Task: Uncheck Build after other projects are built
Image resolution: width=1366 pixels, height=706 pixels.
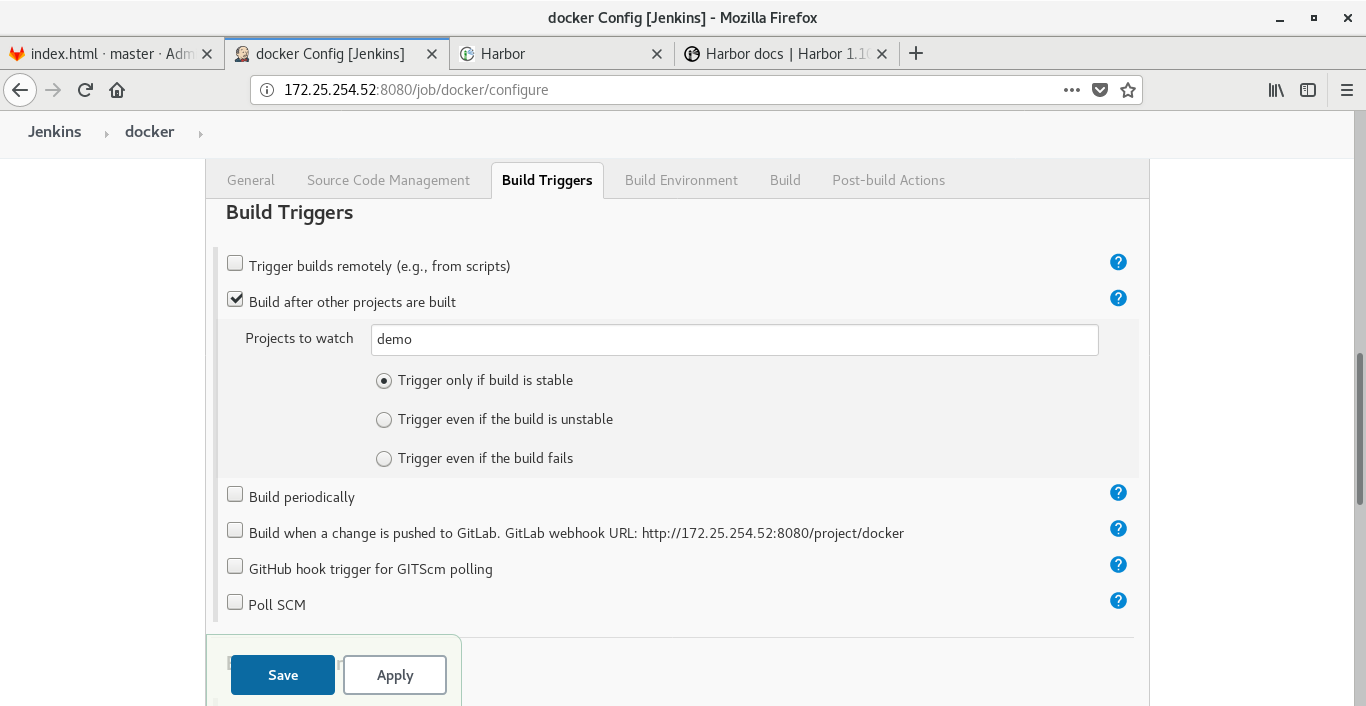Action: [x=235, y=299]
